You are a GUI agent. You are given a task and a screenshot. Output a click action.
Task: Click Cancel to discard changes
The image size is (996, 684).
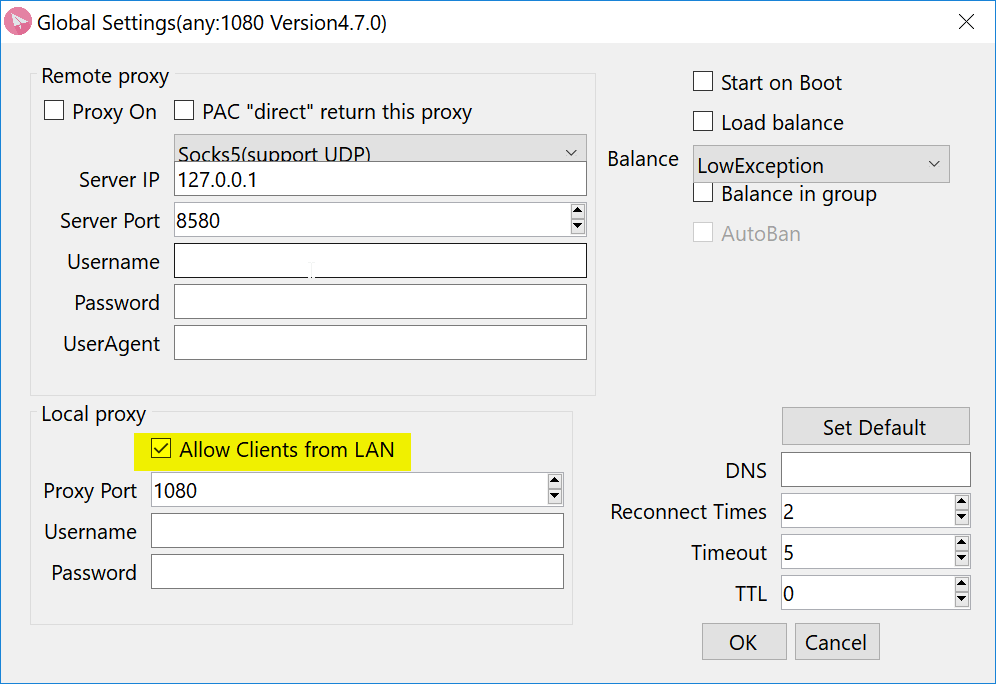coord(837,642)
